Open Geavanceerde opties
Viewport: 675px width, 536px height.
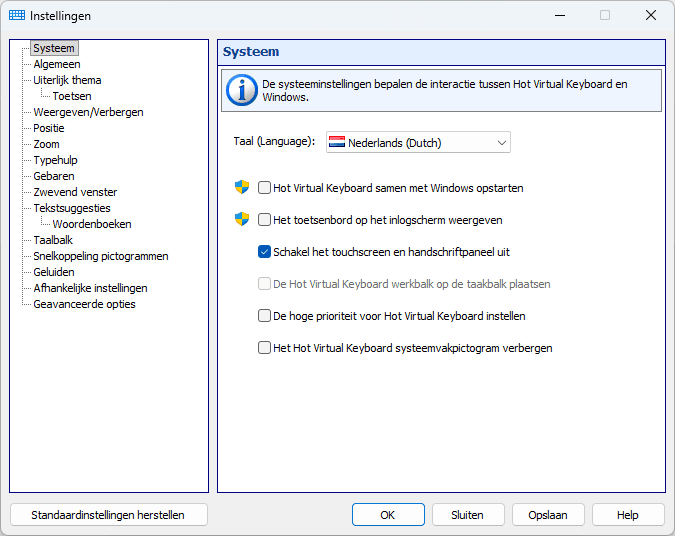point(84,304)
